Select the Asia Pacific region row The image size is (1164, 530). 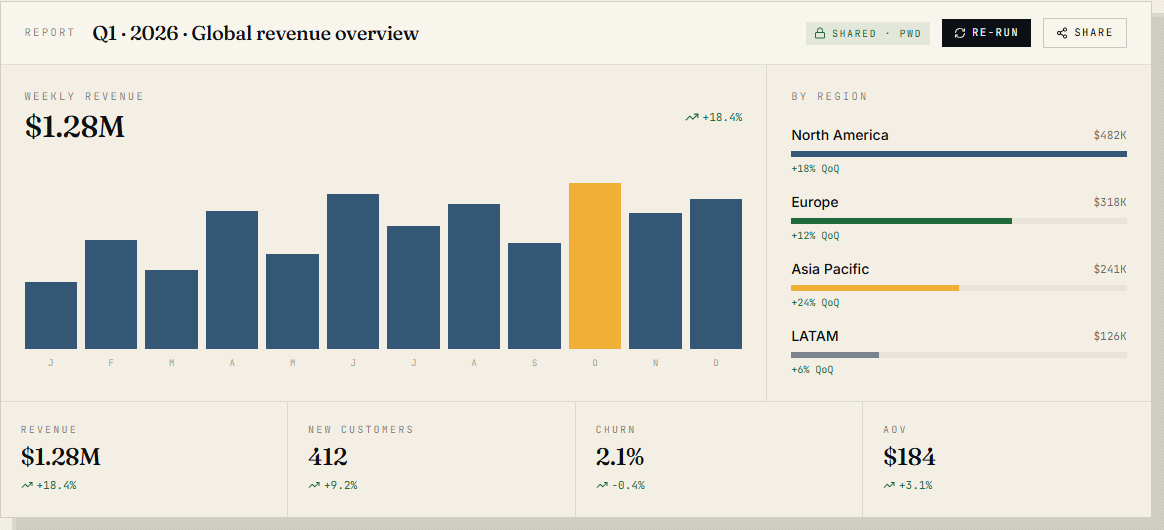pos(959,285)
